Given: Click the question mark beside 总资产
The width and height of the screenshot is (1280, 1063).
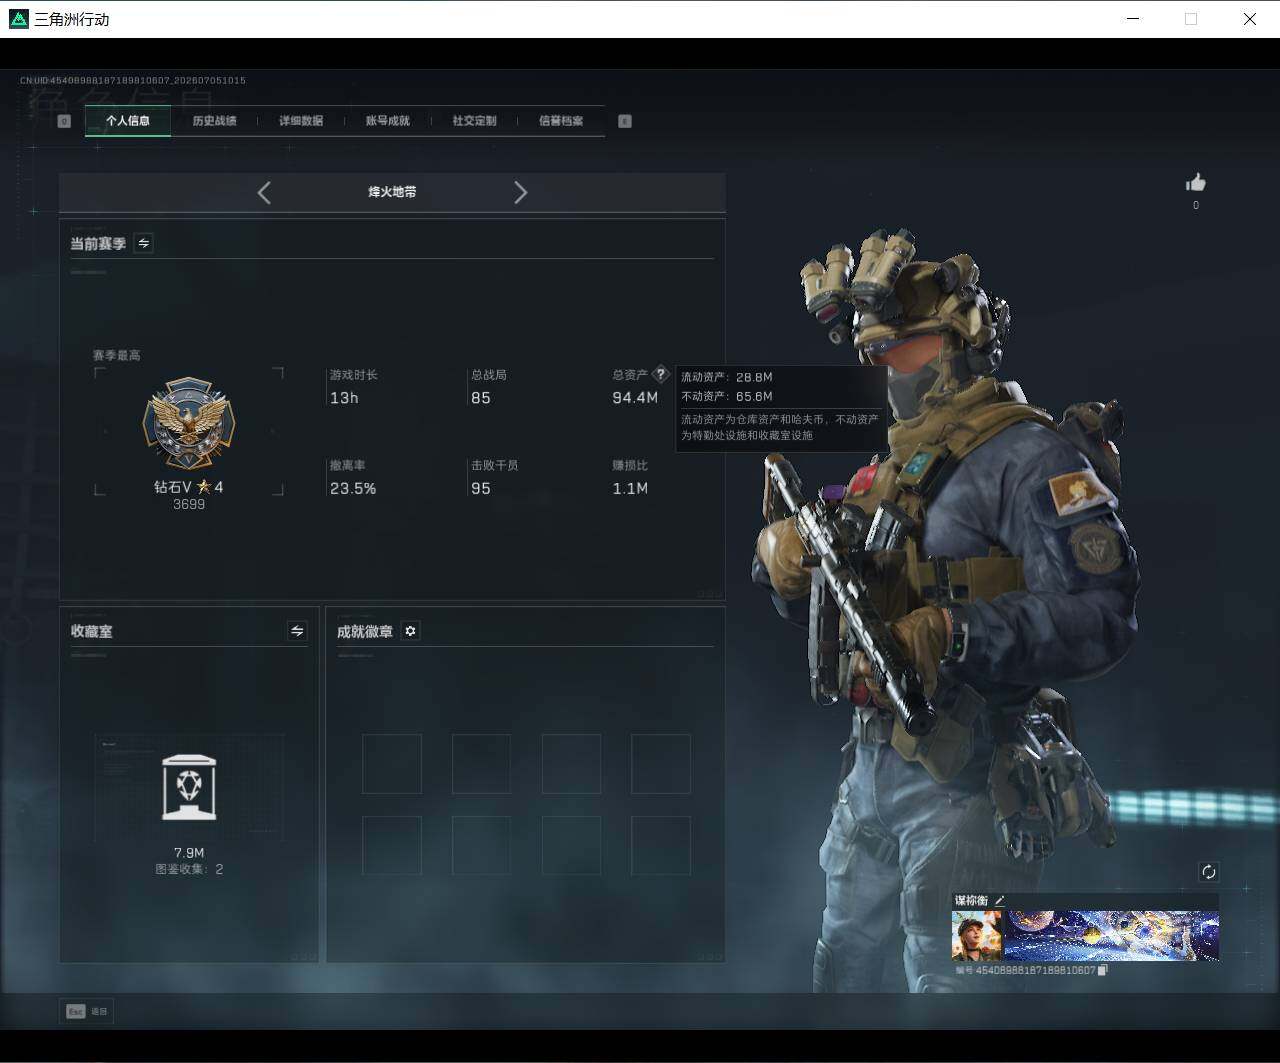Looking at the screenshot, I should coord(660,374).
